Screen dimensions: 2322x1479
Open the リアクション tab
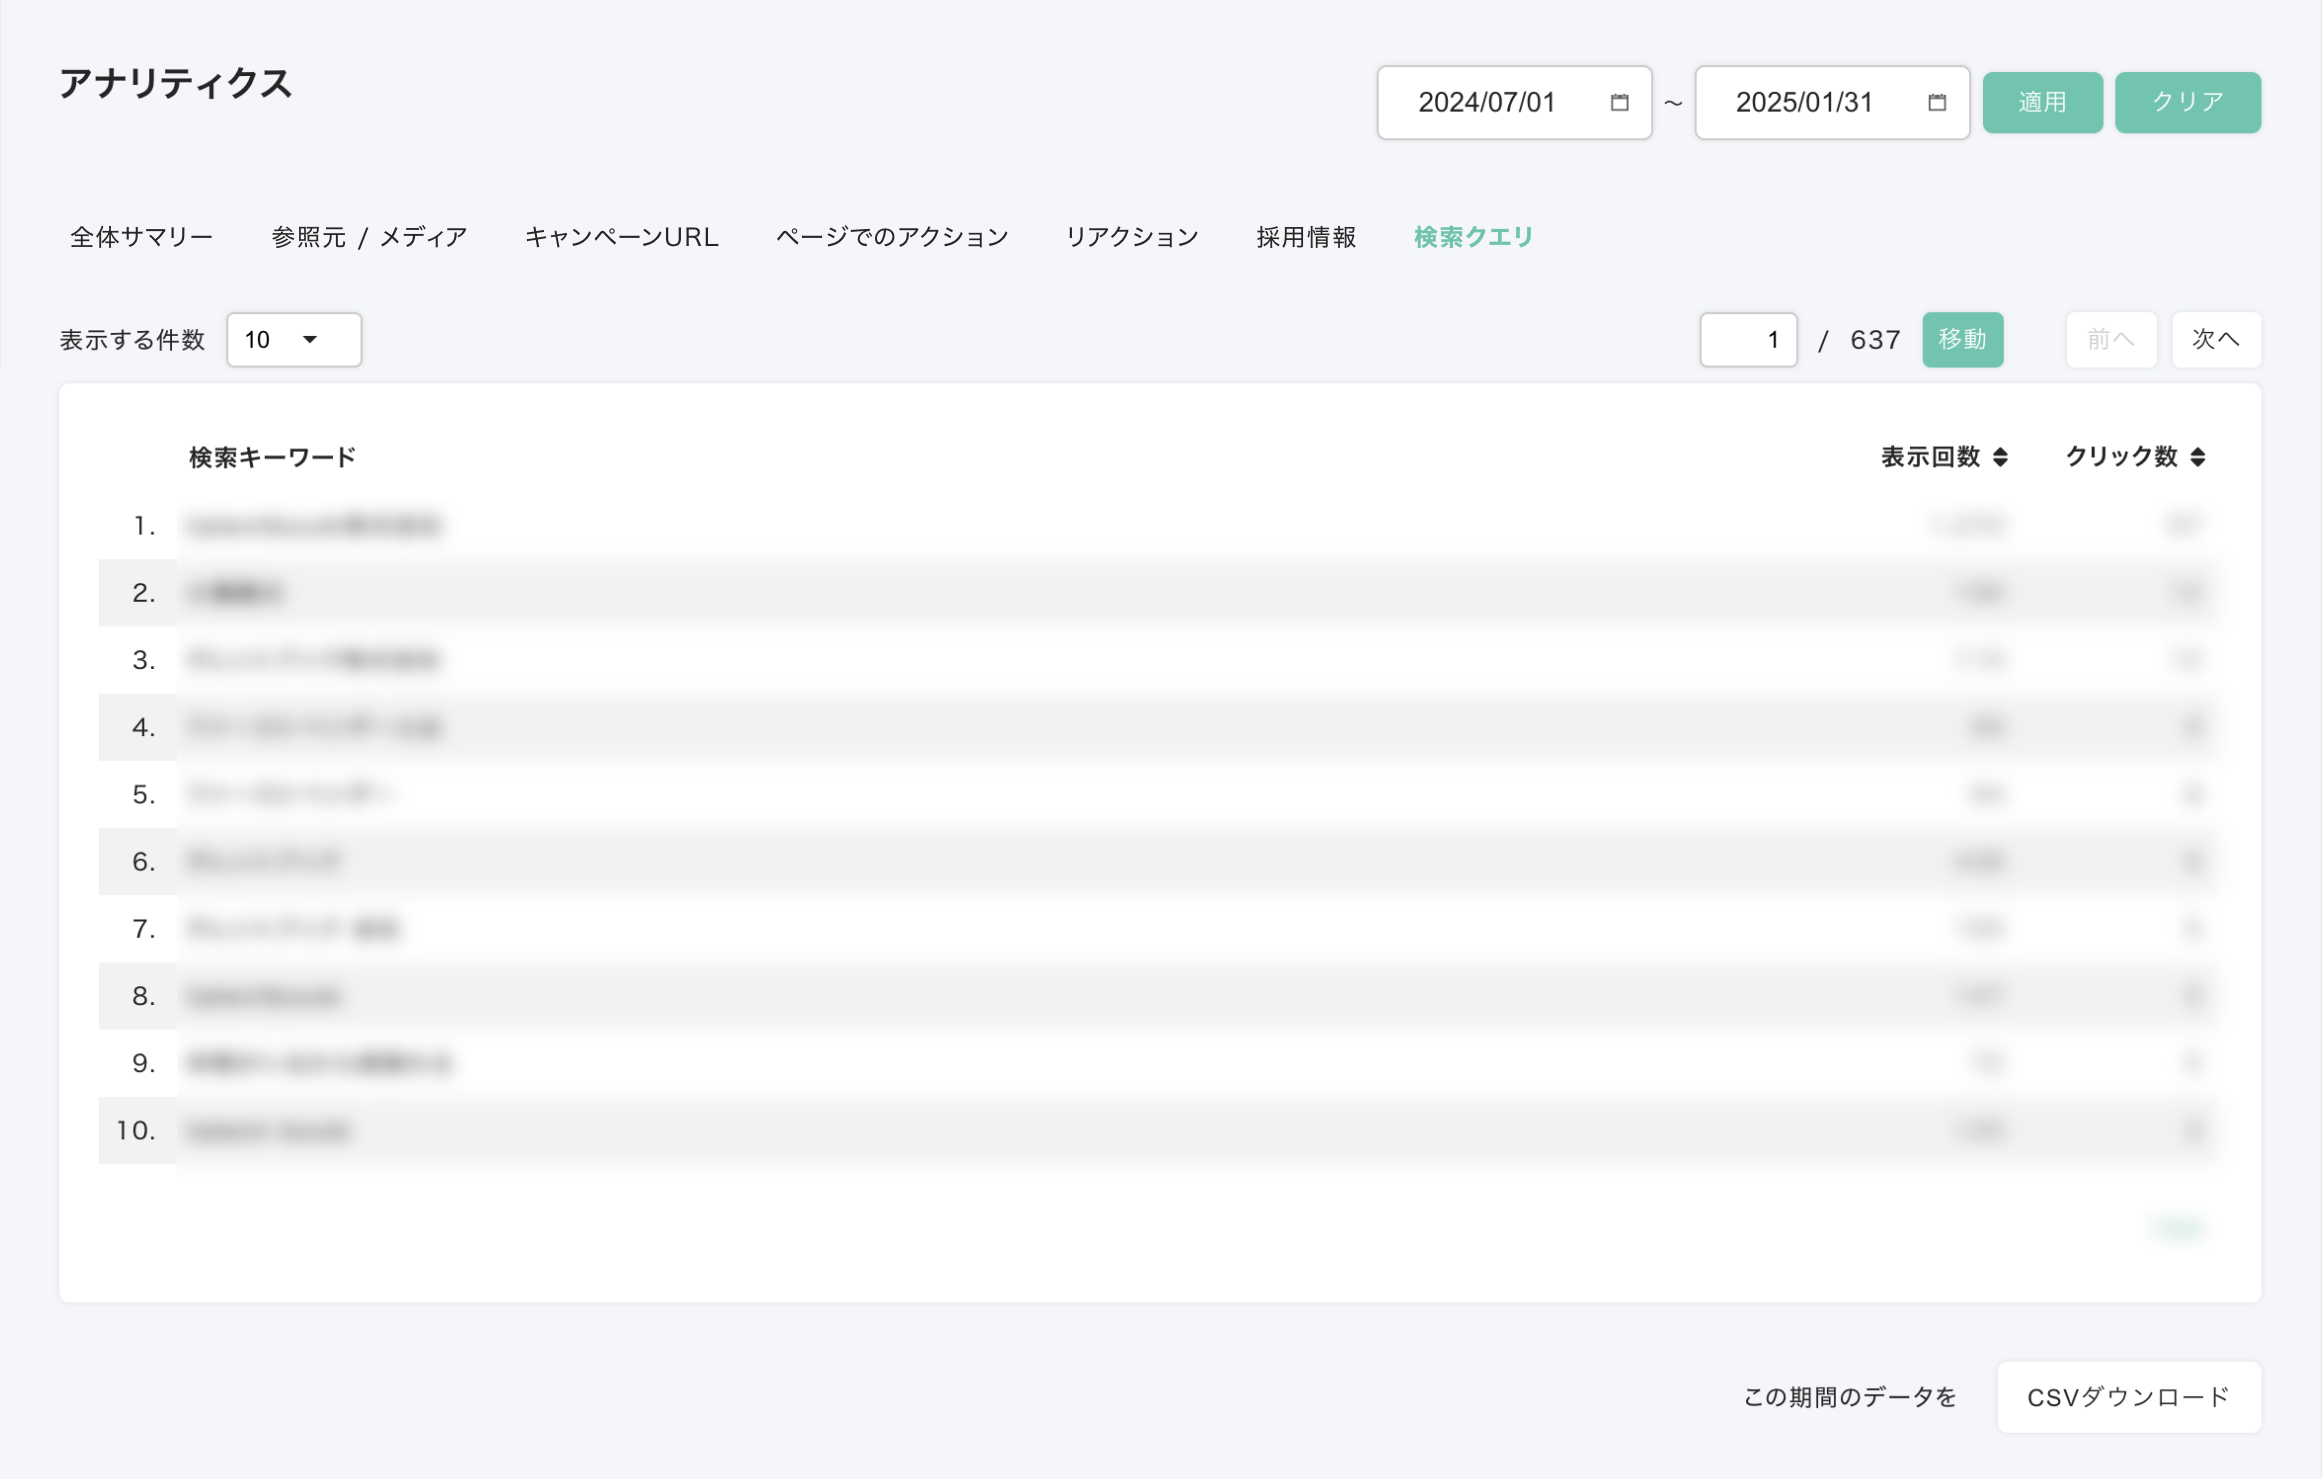1131,237
